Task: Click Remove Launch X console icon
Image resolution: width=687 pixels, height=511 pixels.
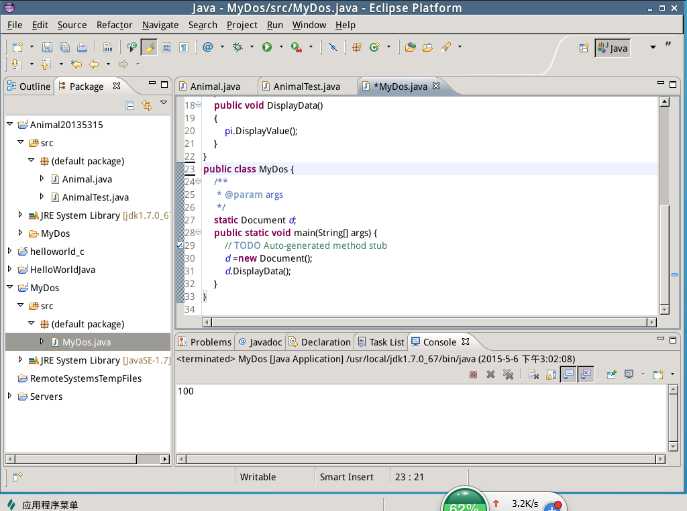Action: point(491,374)
